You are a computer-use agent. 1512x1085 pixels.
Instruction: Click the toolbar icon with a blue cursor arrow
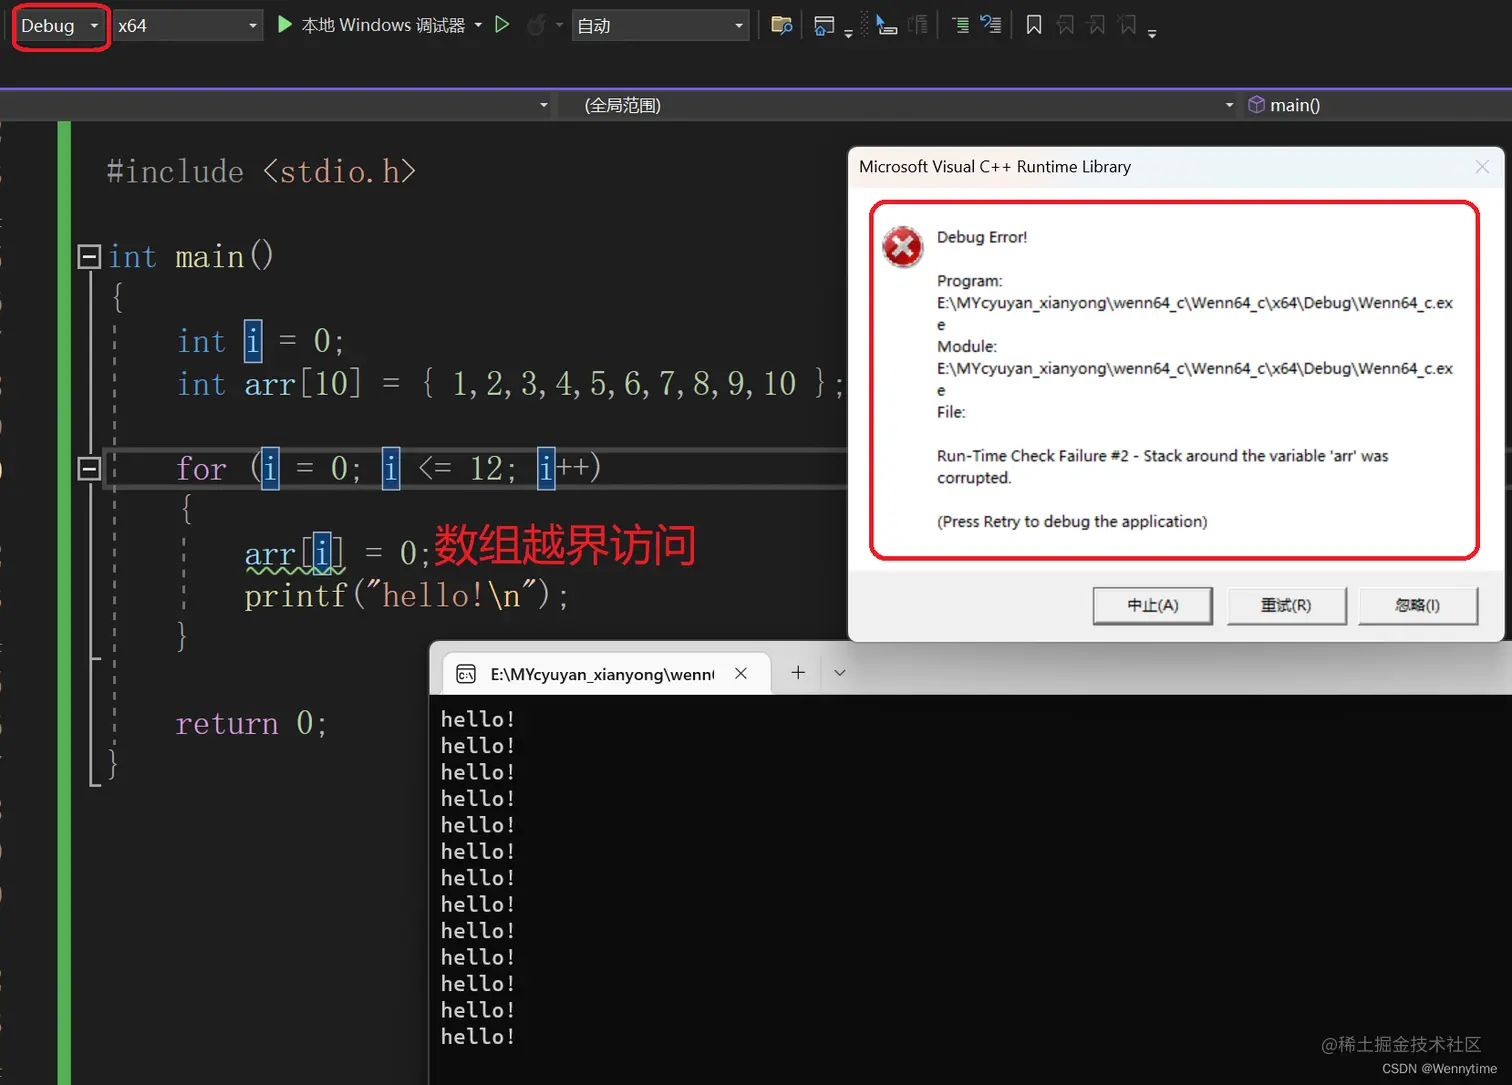(886, 25)
